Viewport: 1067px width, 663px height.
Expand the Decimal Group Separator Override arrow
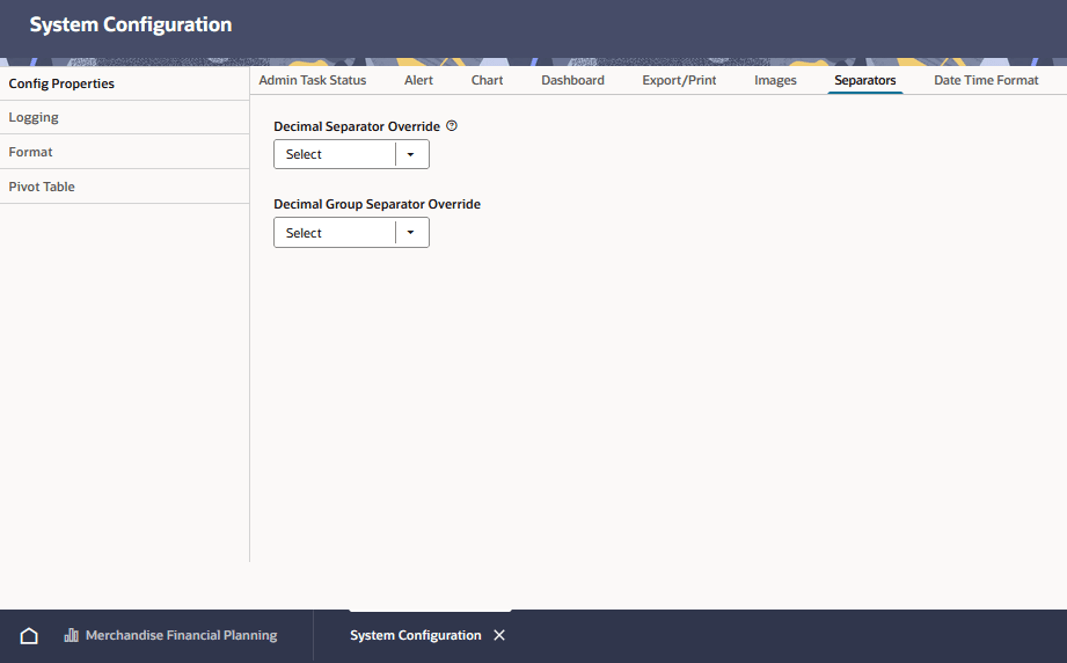coord(411,233)
